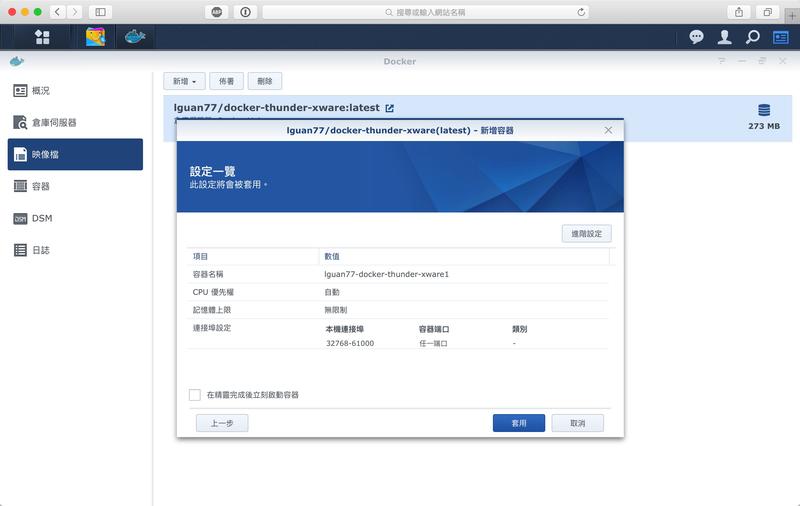Close the 新增容器 dialog
800x506 pixels.
point(608,130)
